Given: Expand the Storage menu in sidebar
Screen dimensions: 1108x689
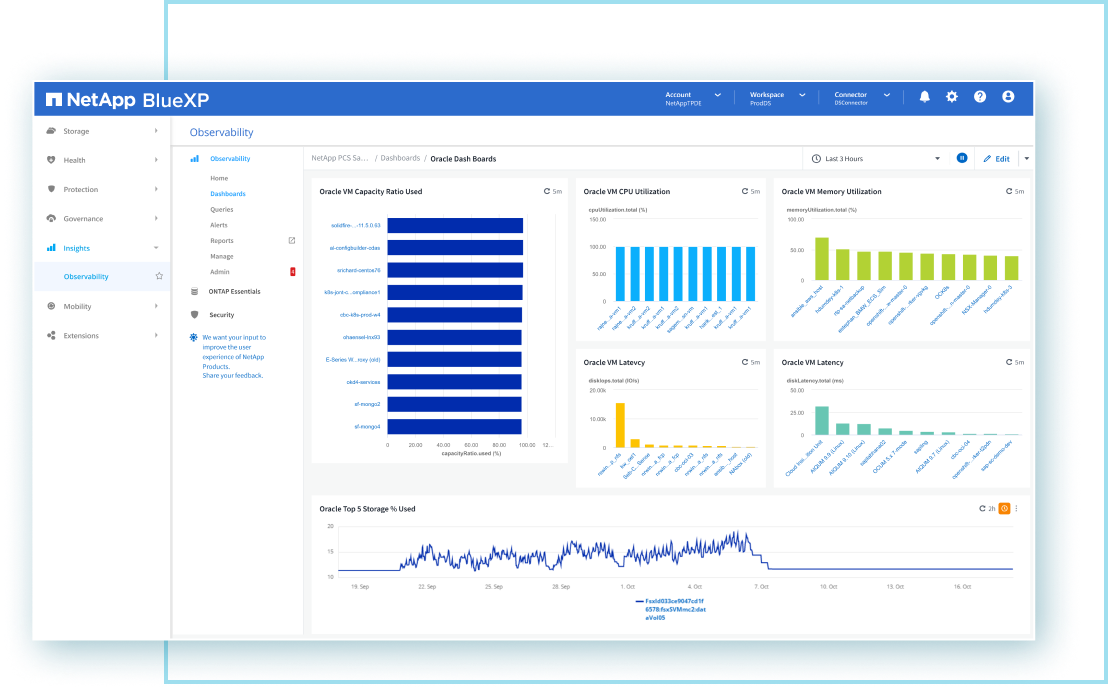Looking at the screenshot, I should pyautogui.click(x=102, y=131).
